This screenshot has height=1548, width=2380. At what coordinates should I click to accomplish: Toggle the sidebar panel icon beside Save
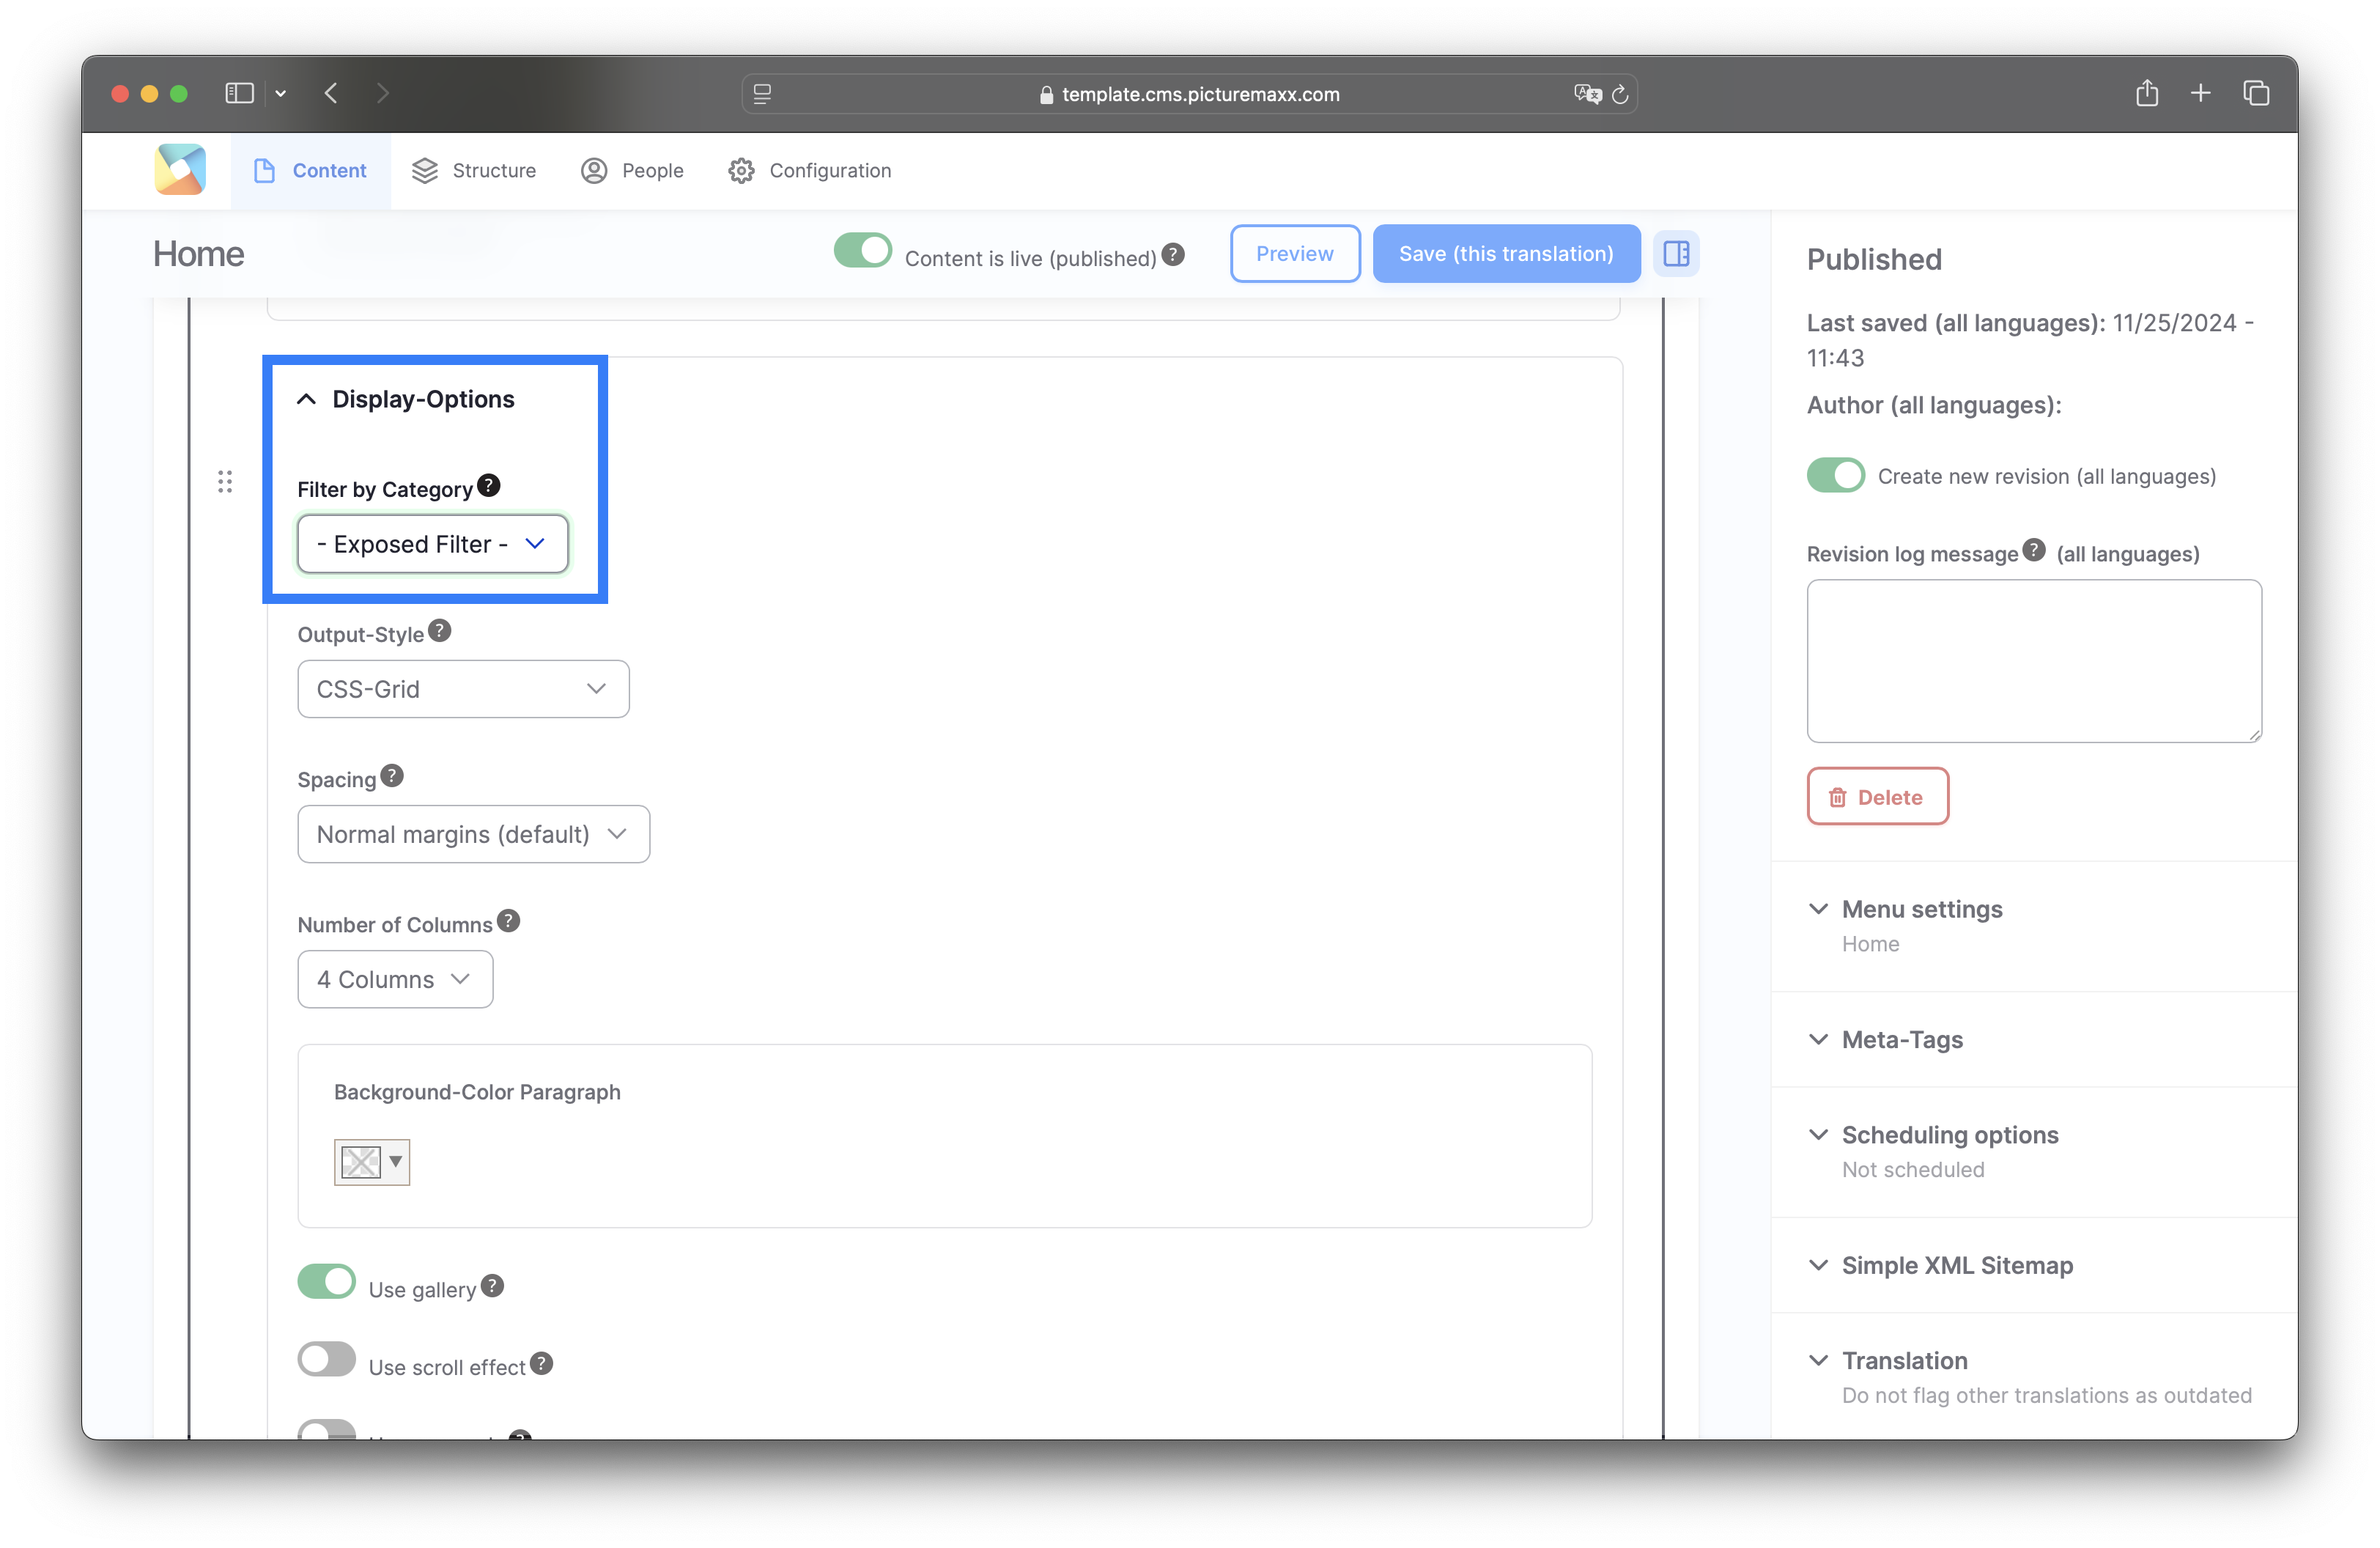(x=1676, y=254)
